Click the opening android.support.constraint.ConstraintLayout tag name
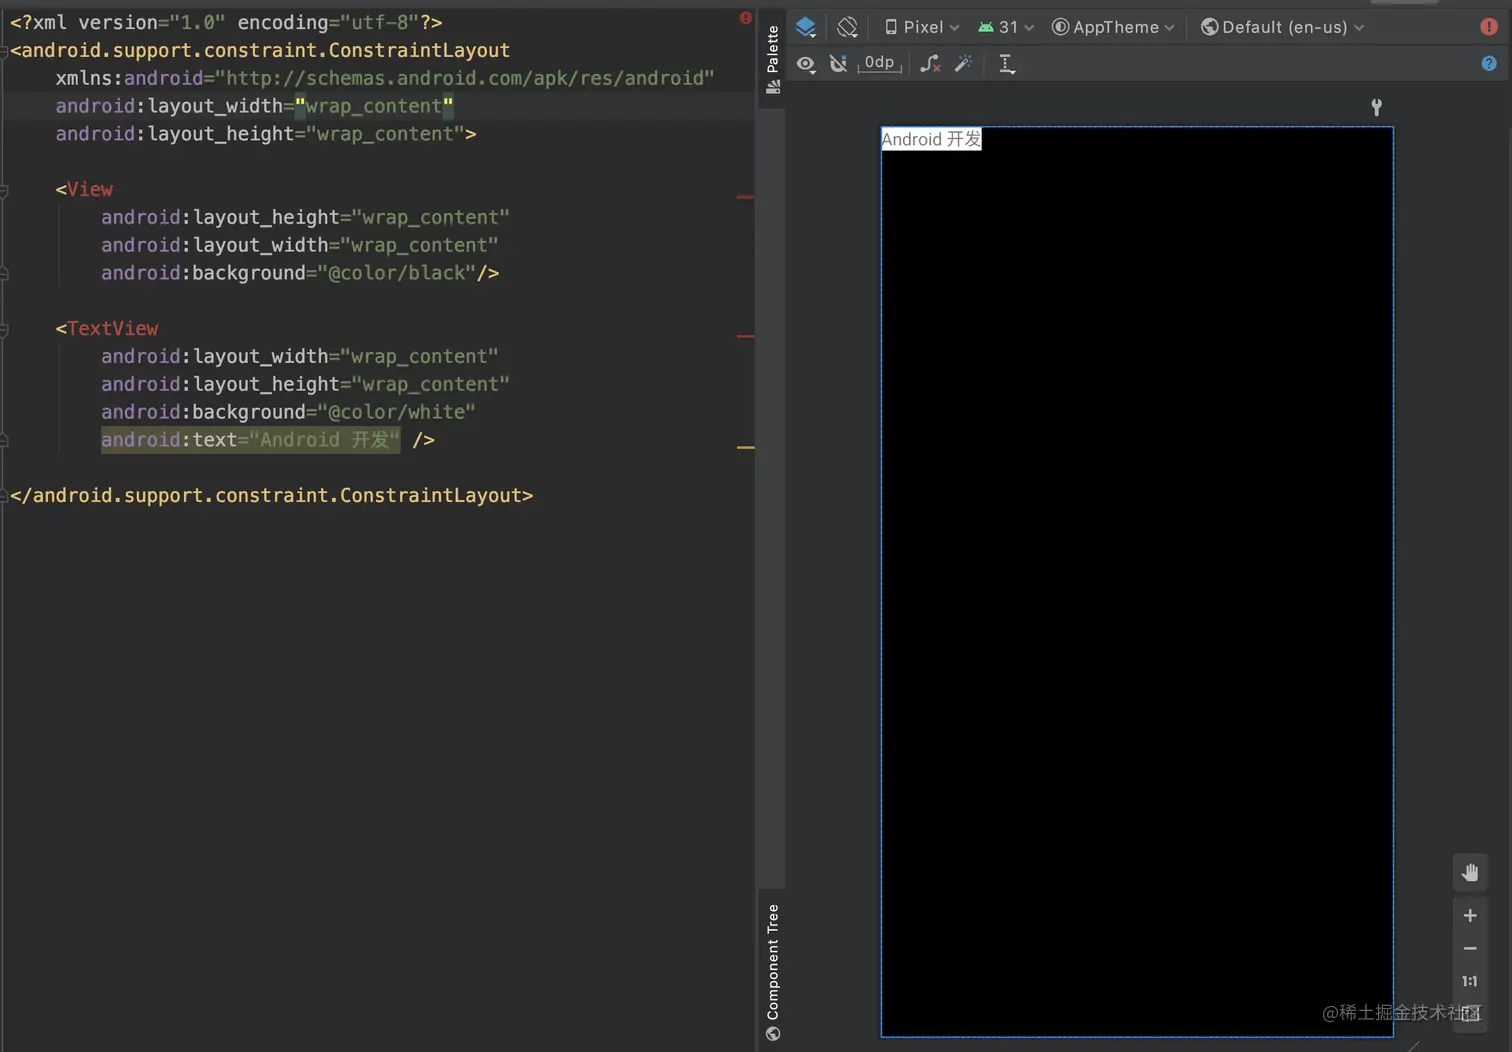Image resolution: width=1512 pixels, height=1052 pixels. point(266,50)
